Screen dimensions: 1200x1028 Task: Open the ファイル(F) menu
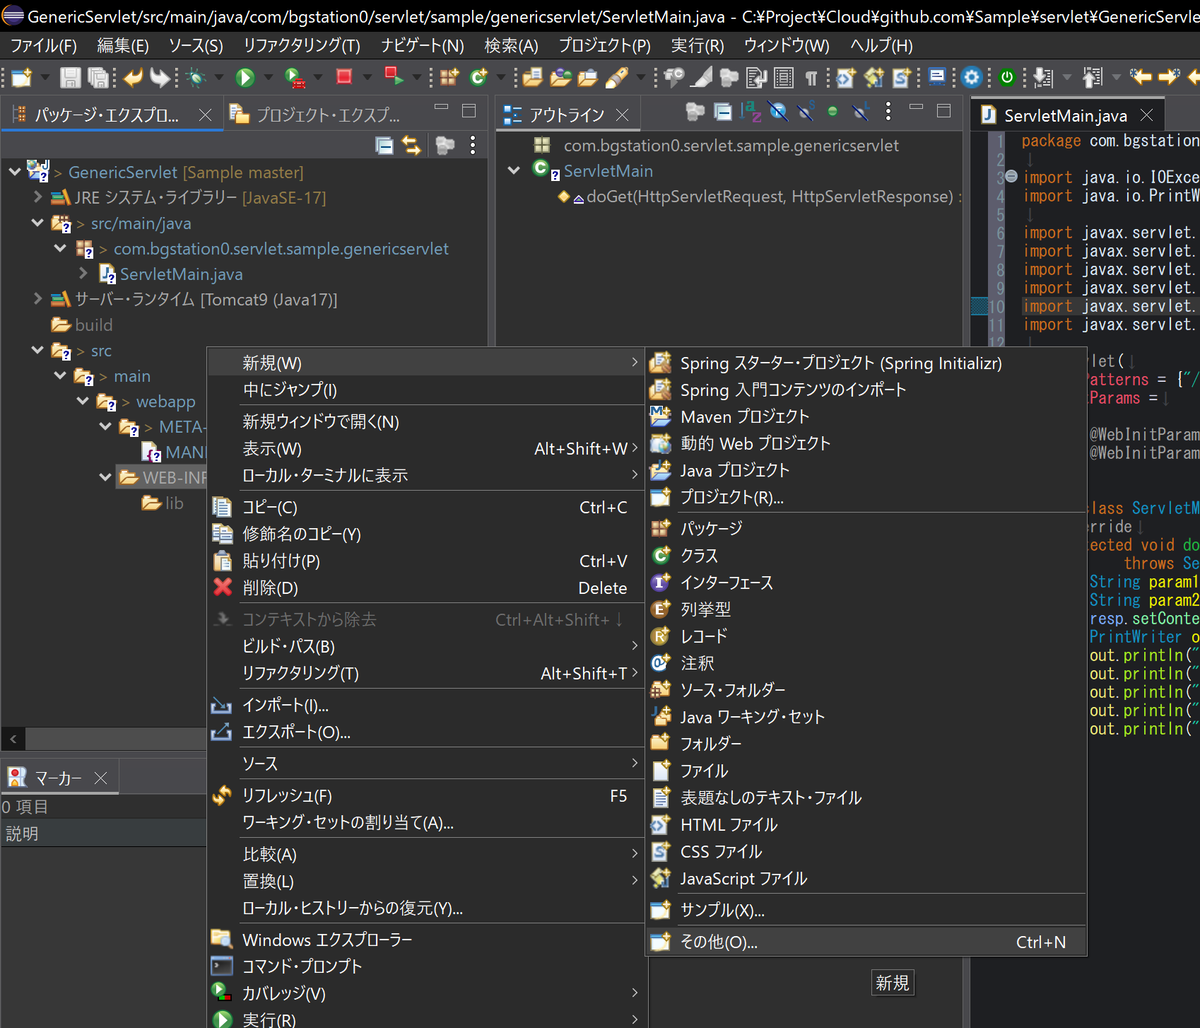(42, 46)
